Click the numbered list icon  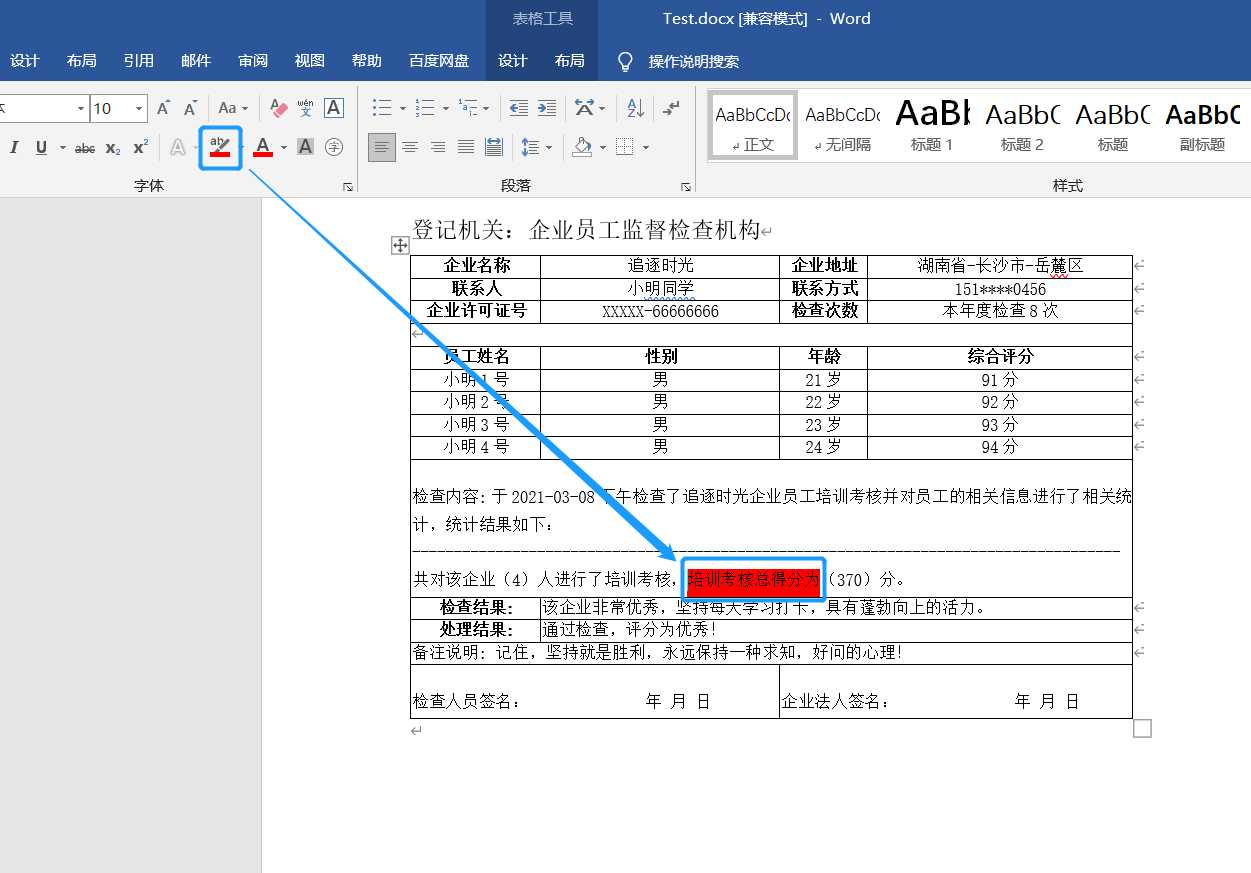425,108
